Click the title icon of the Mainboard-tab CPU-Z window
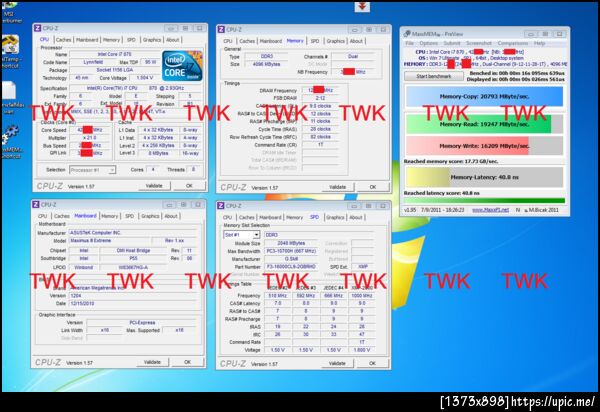600x412 pixels. 36,204
